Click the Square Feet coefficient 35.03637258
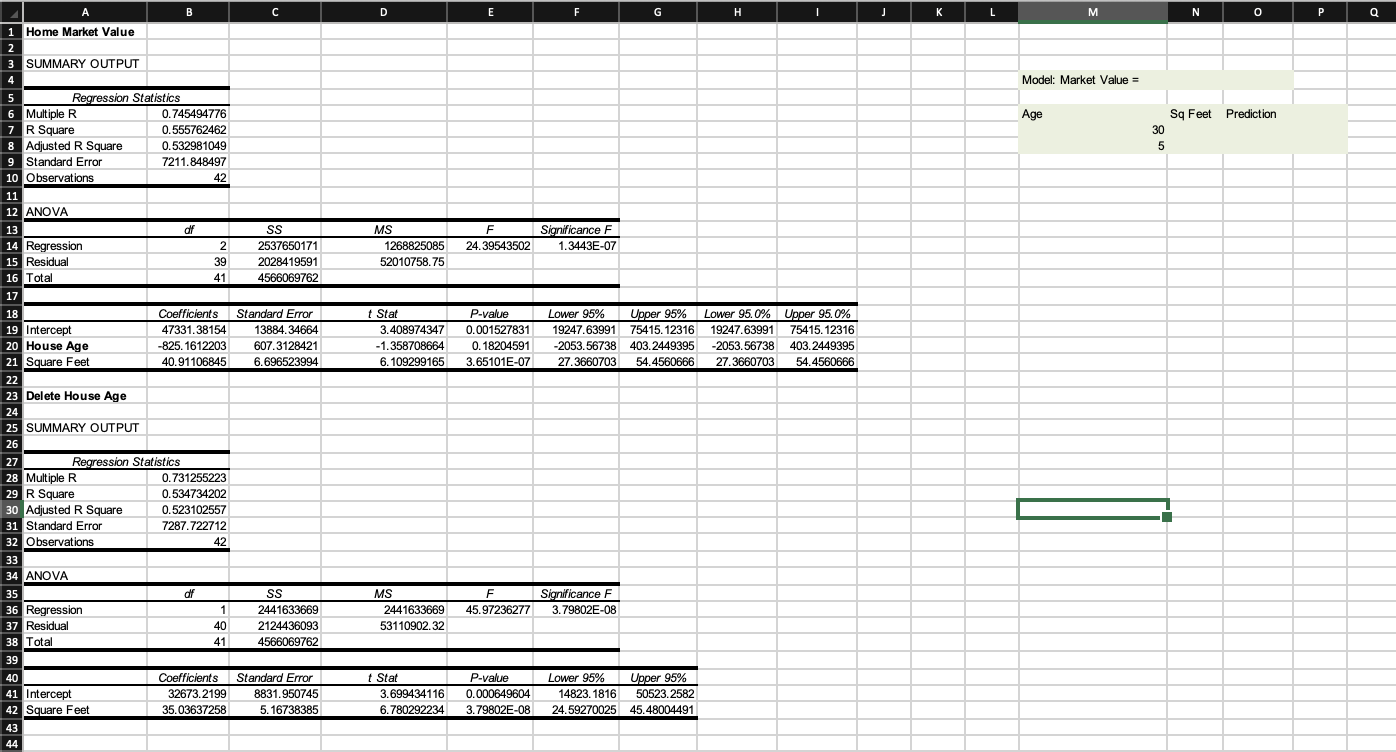1396x752 pixels. click(x=188, y=710)
